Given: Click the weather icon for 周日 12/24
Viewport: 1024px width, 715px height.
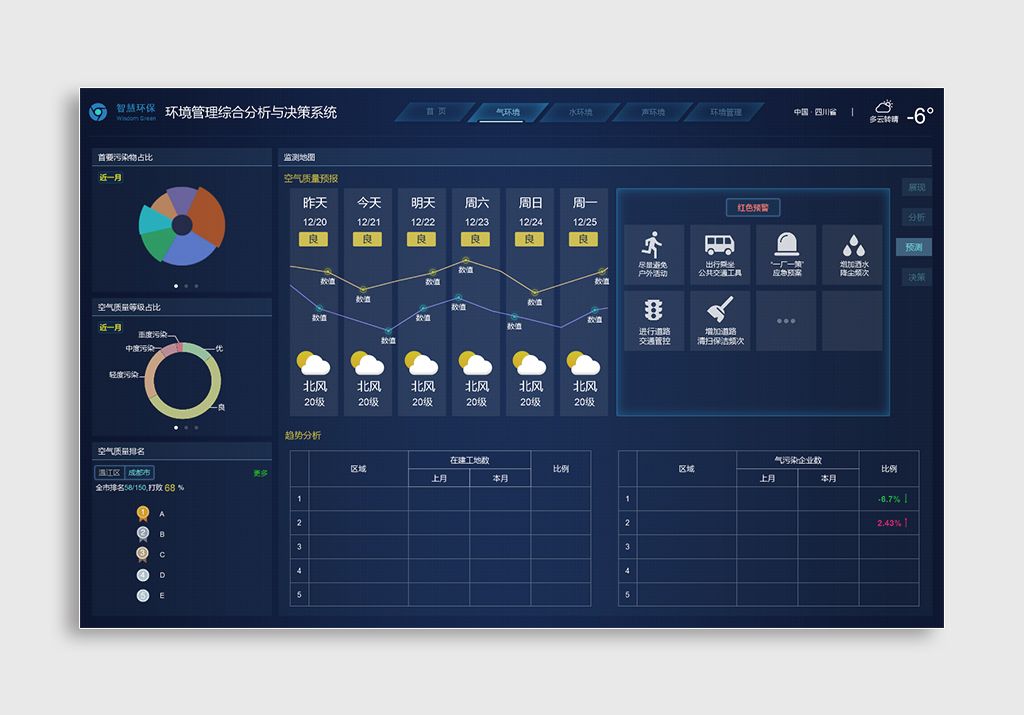Looking at the screenshot, I should [530, 363].
